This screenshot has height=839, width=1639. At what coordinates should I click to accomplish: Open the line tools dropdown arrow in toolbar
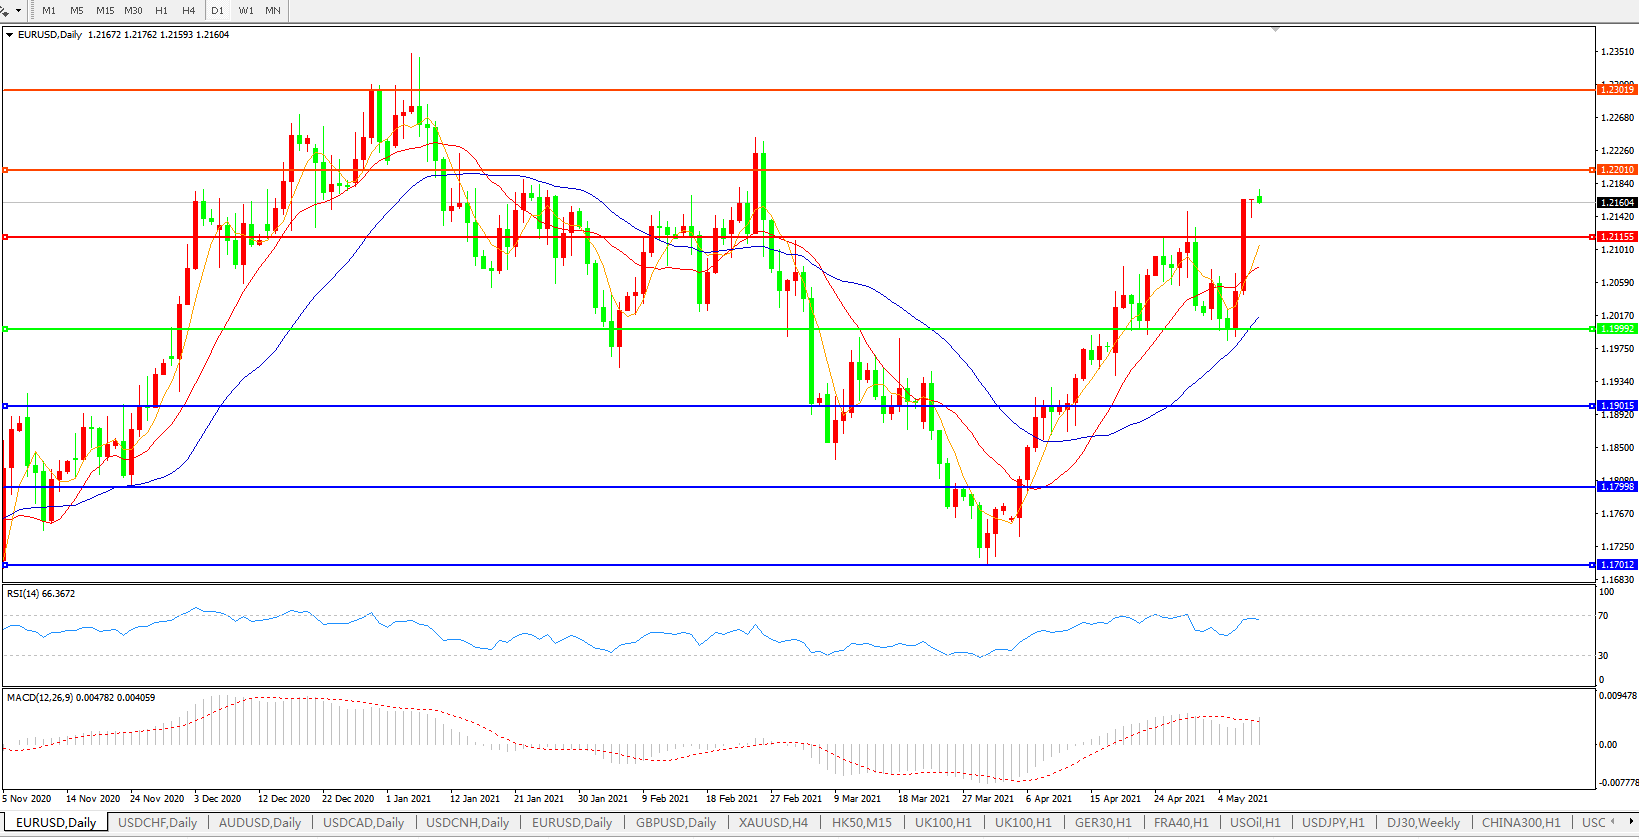click(18, 11)
